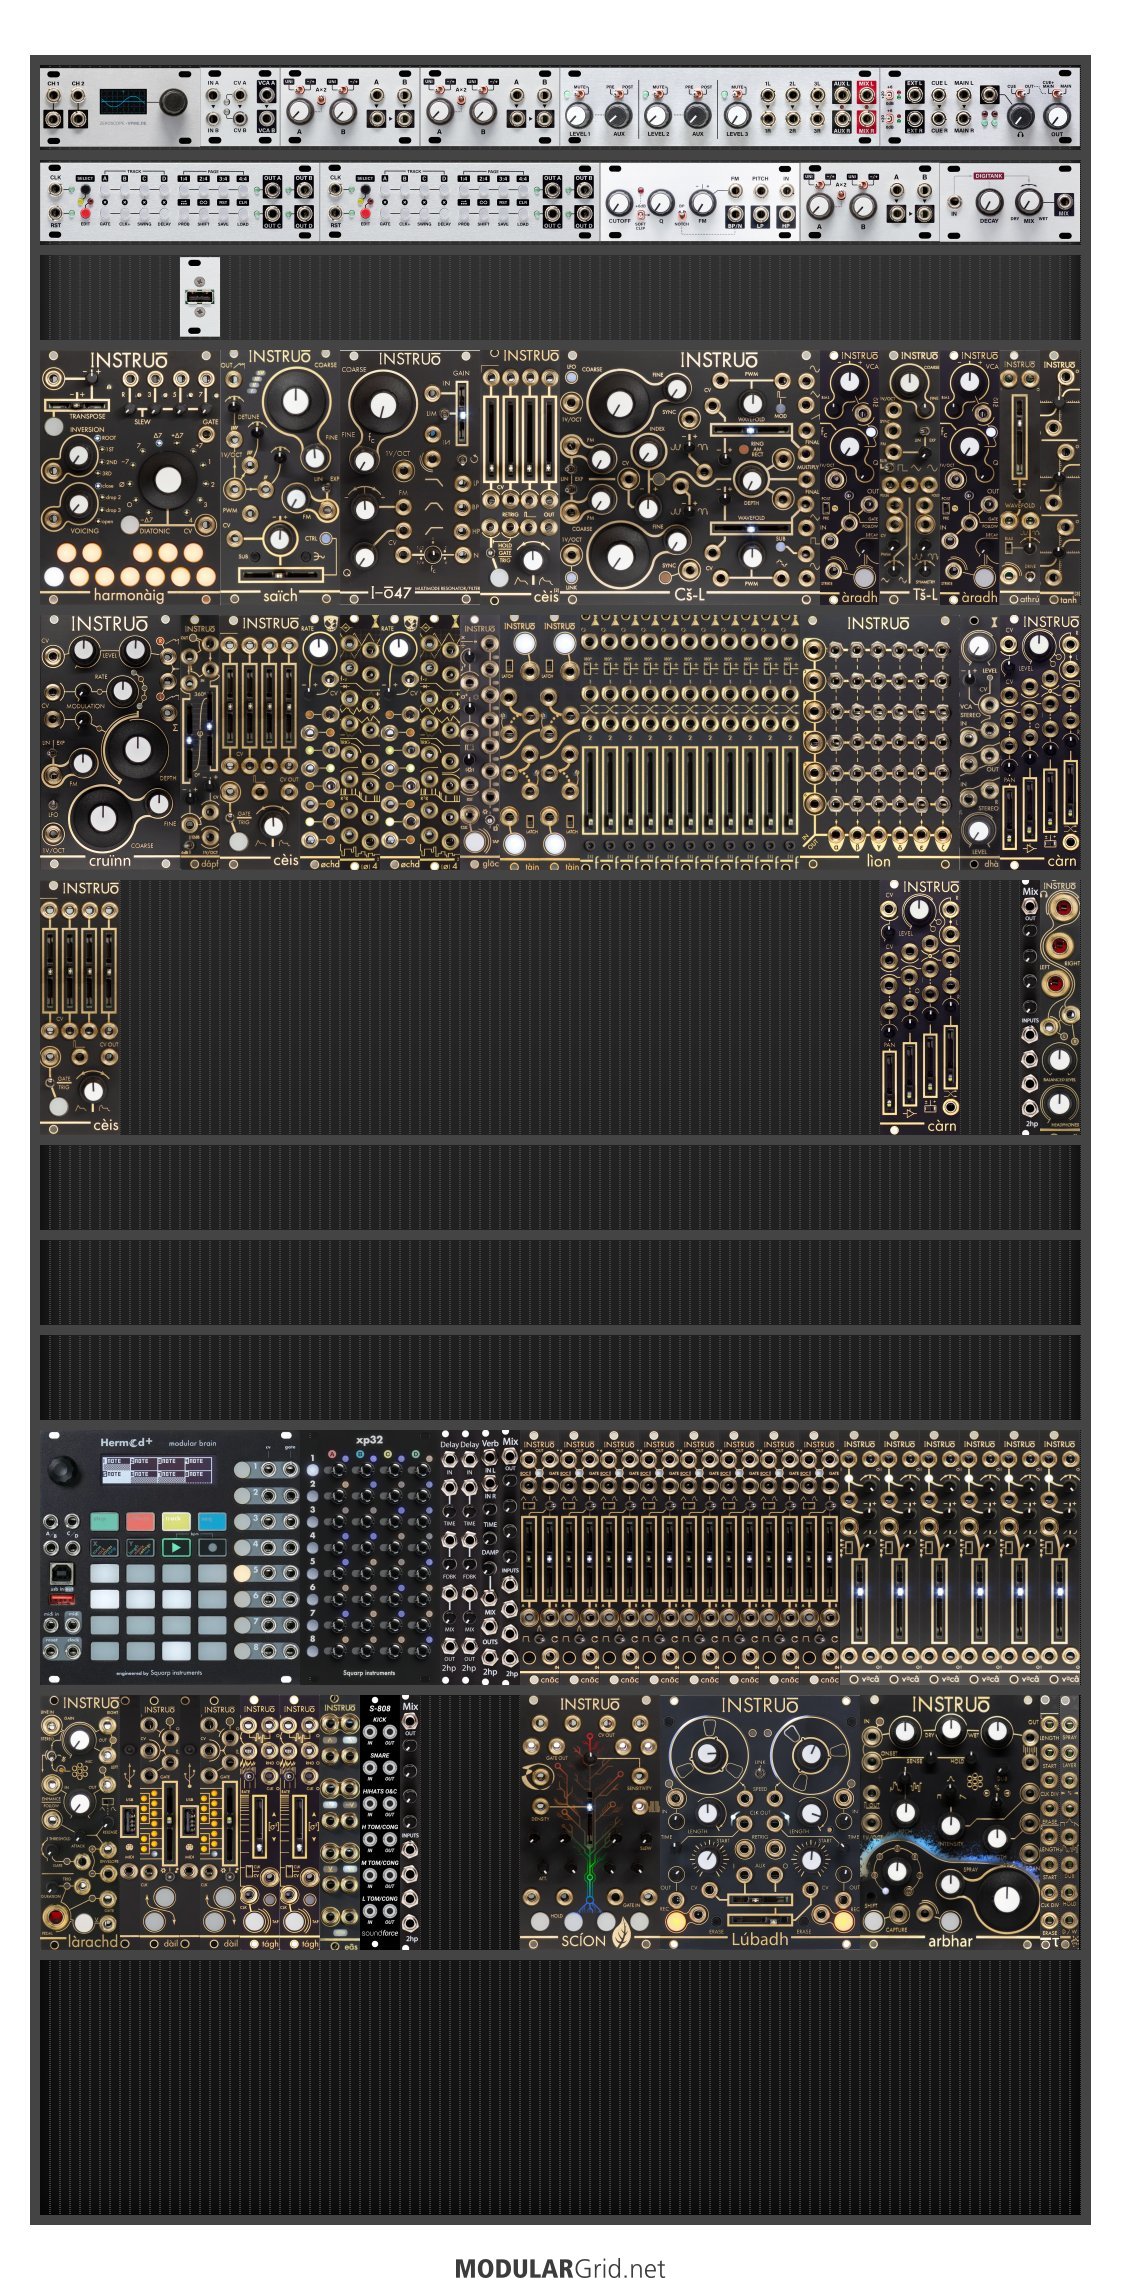
Task: Click the red pad on Hermod+
Action: click(140, 1521)
